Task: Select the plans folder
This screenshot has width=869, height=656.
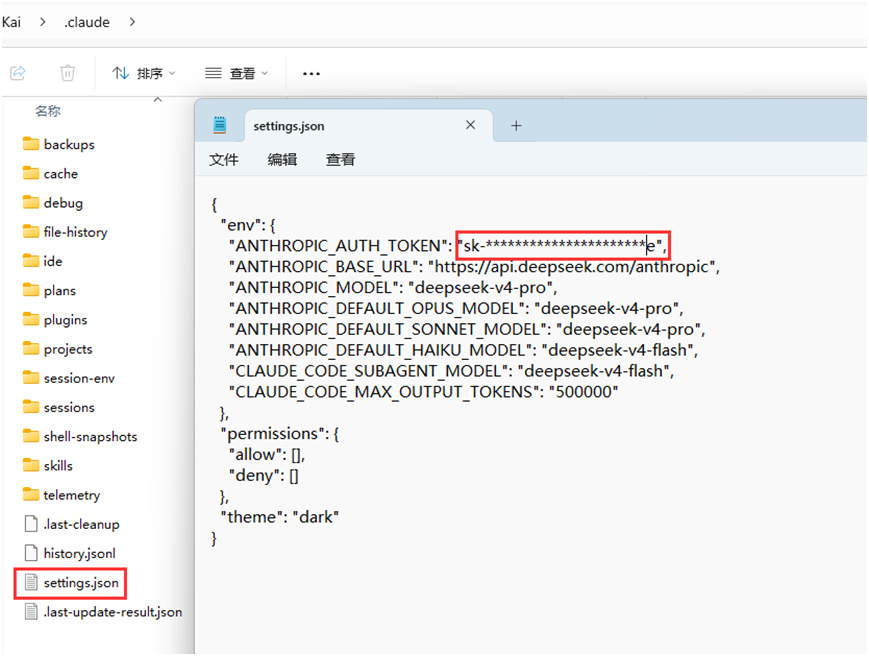Action: pos(49,290)
